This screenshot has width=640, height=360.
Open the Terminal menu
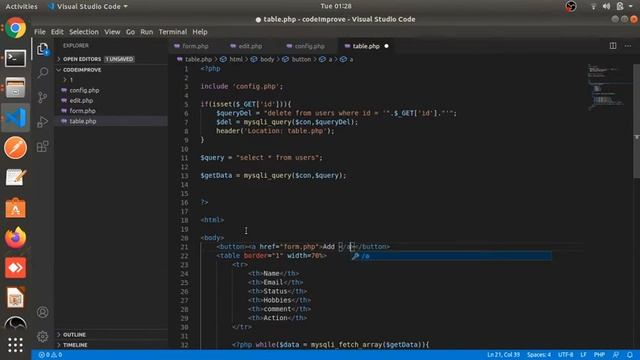(173, 32)
